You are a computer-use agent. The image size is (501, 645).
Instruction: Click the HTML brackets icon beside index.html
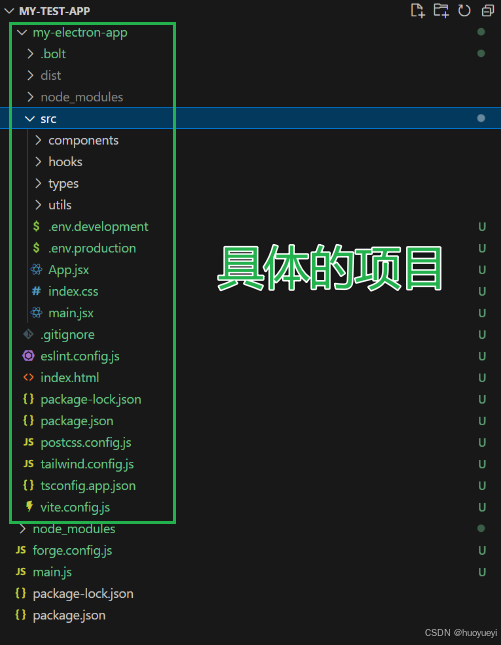pos(28,377)
